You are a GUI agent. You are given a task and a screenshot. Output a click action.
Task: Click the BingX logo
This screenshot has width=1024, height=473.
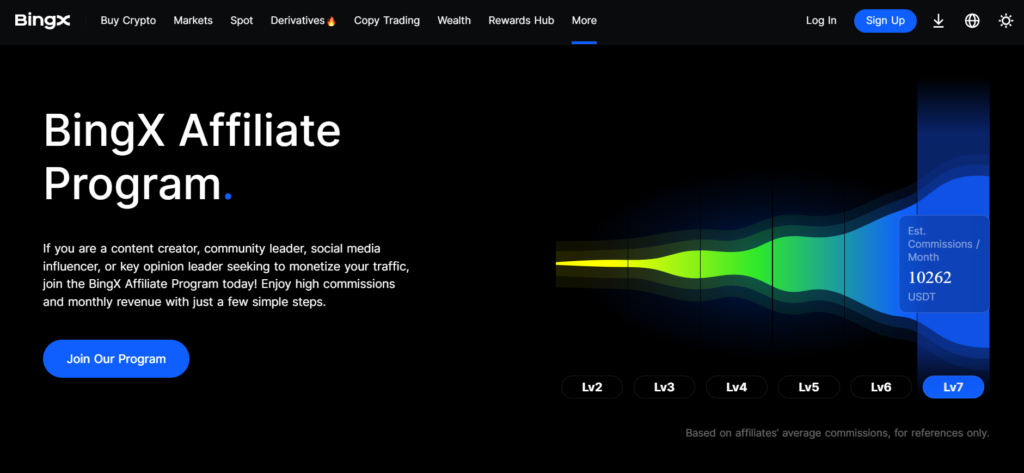[42, 20]
